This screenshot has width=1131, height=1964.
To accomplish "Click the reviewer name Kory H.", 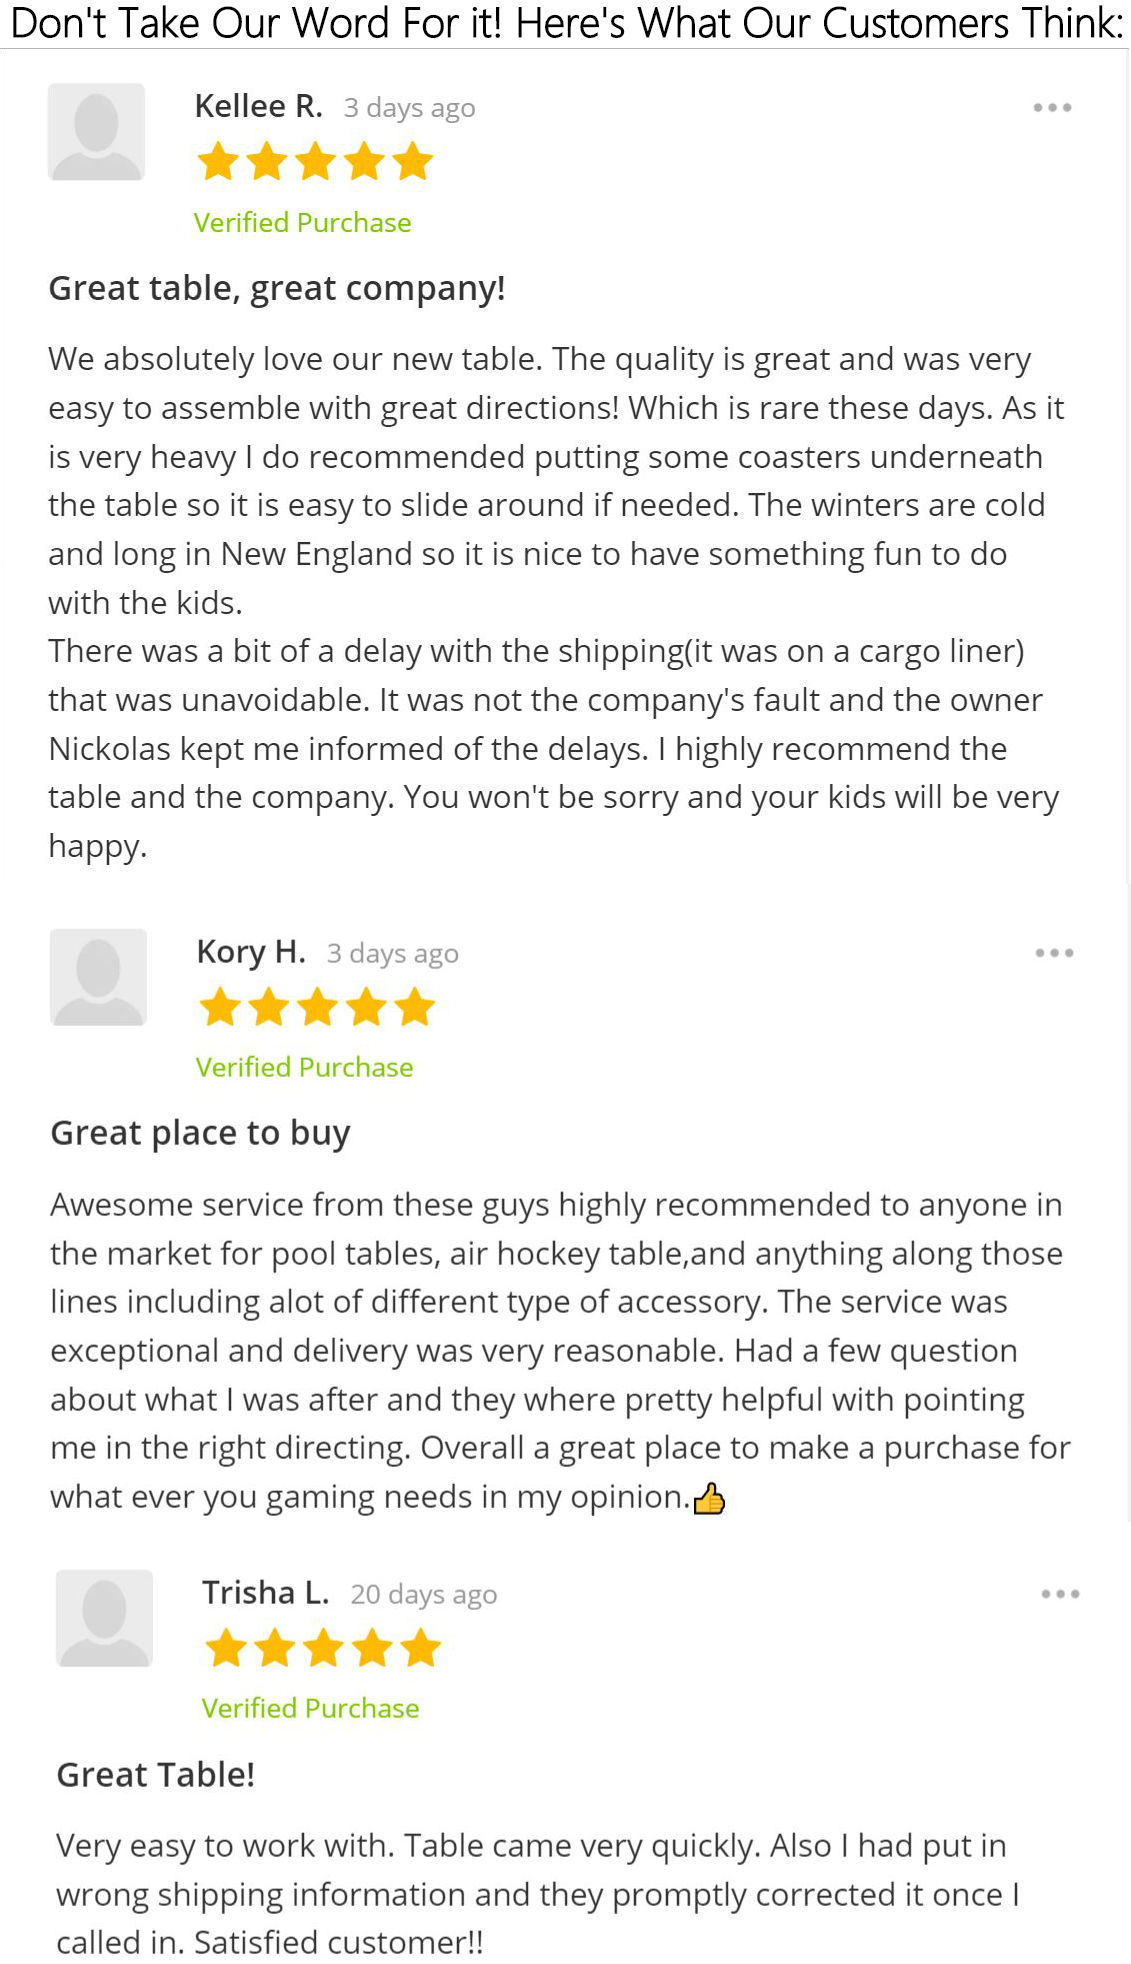I will (251, 952).
